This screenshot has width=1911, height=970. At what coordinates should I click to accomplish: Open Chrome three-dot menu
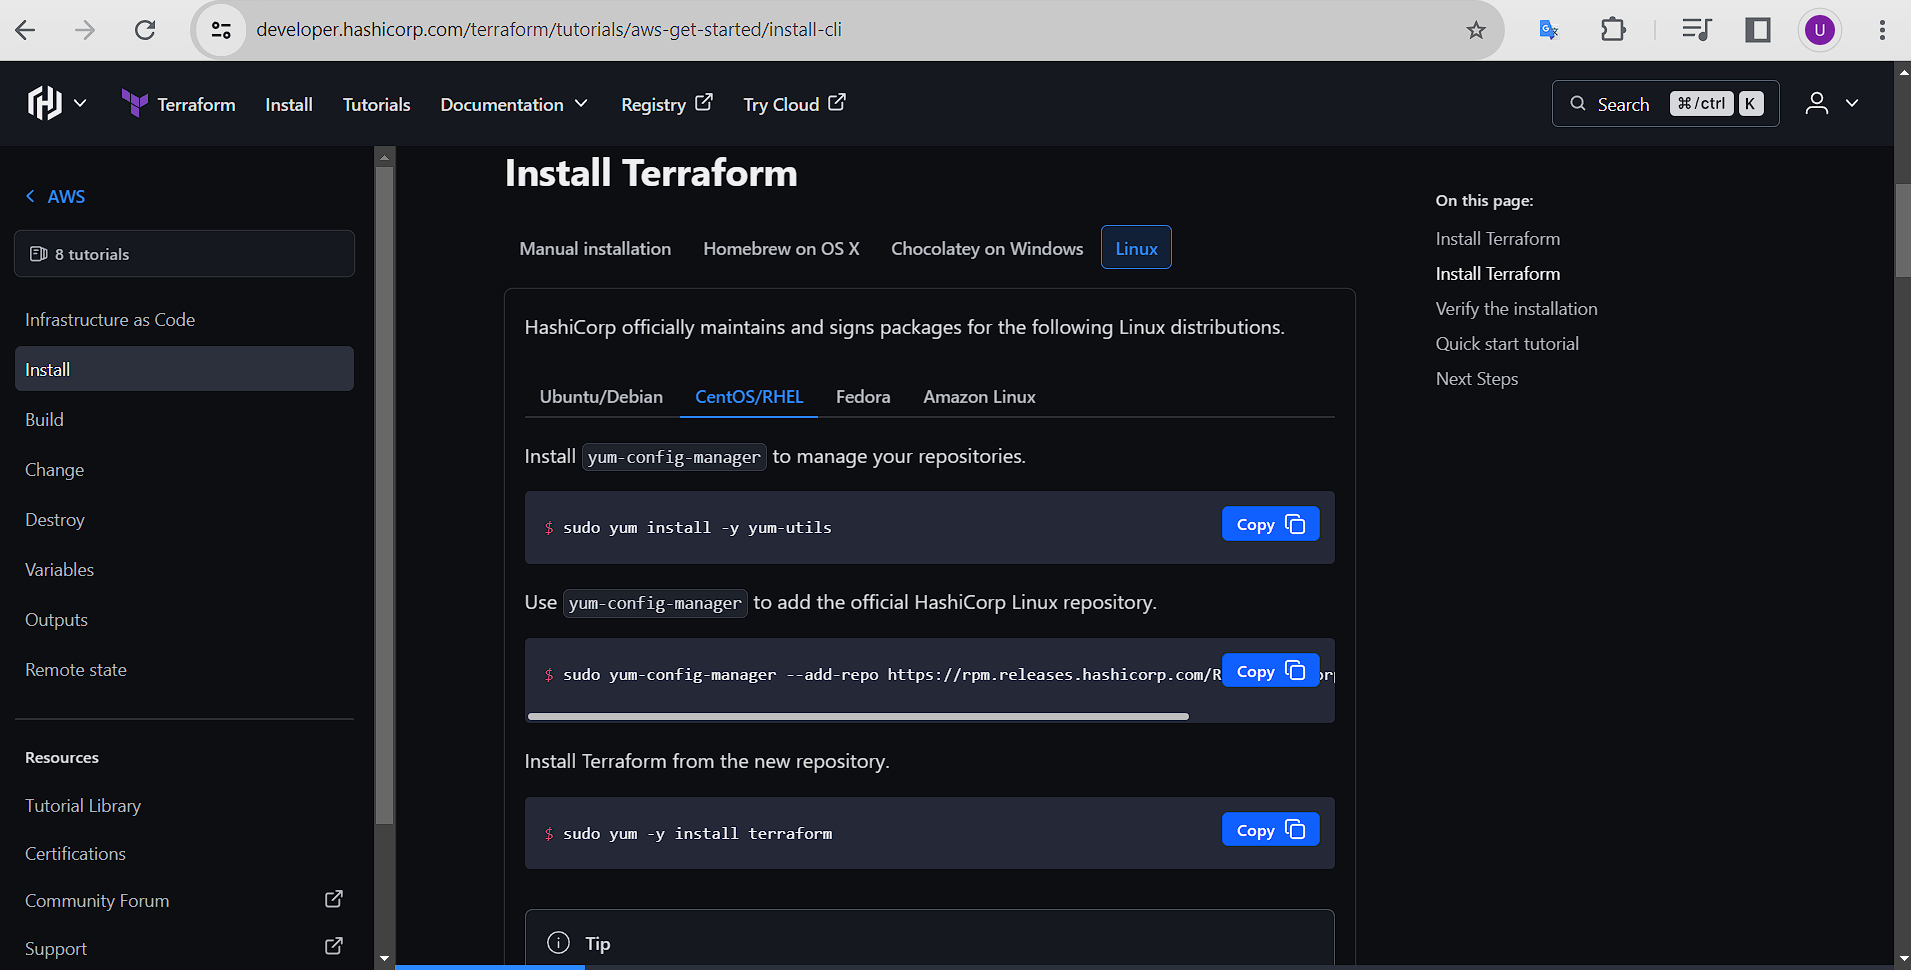click(x=1881, y=30)
